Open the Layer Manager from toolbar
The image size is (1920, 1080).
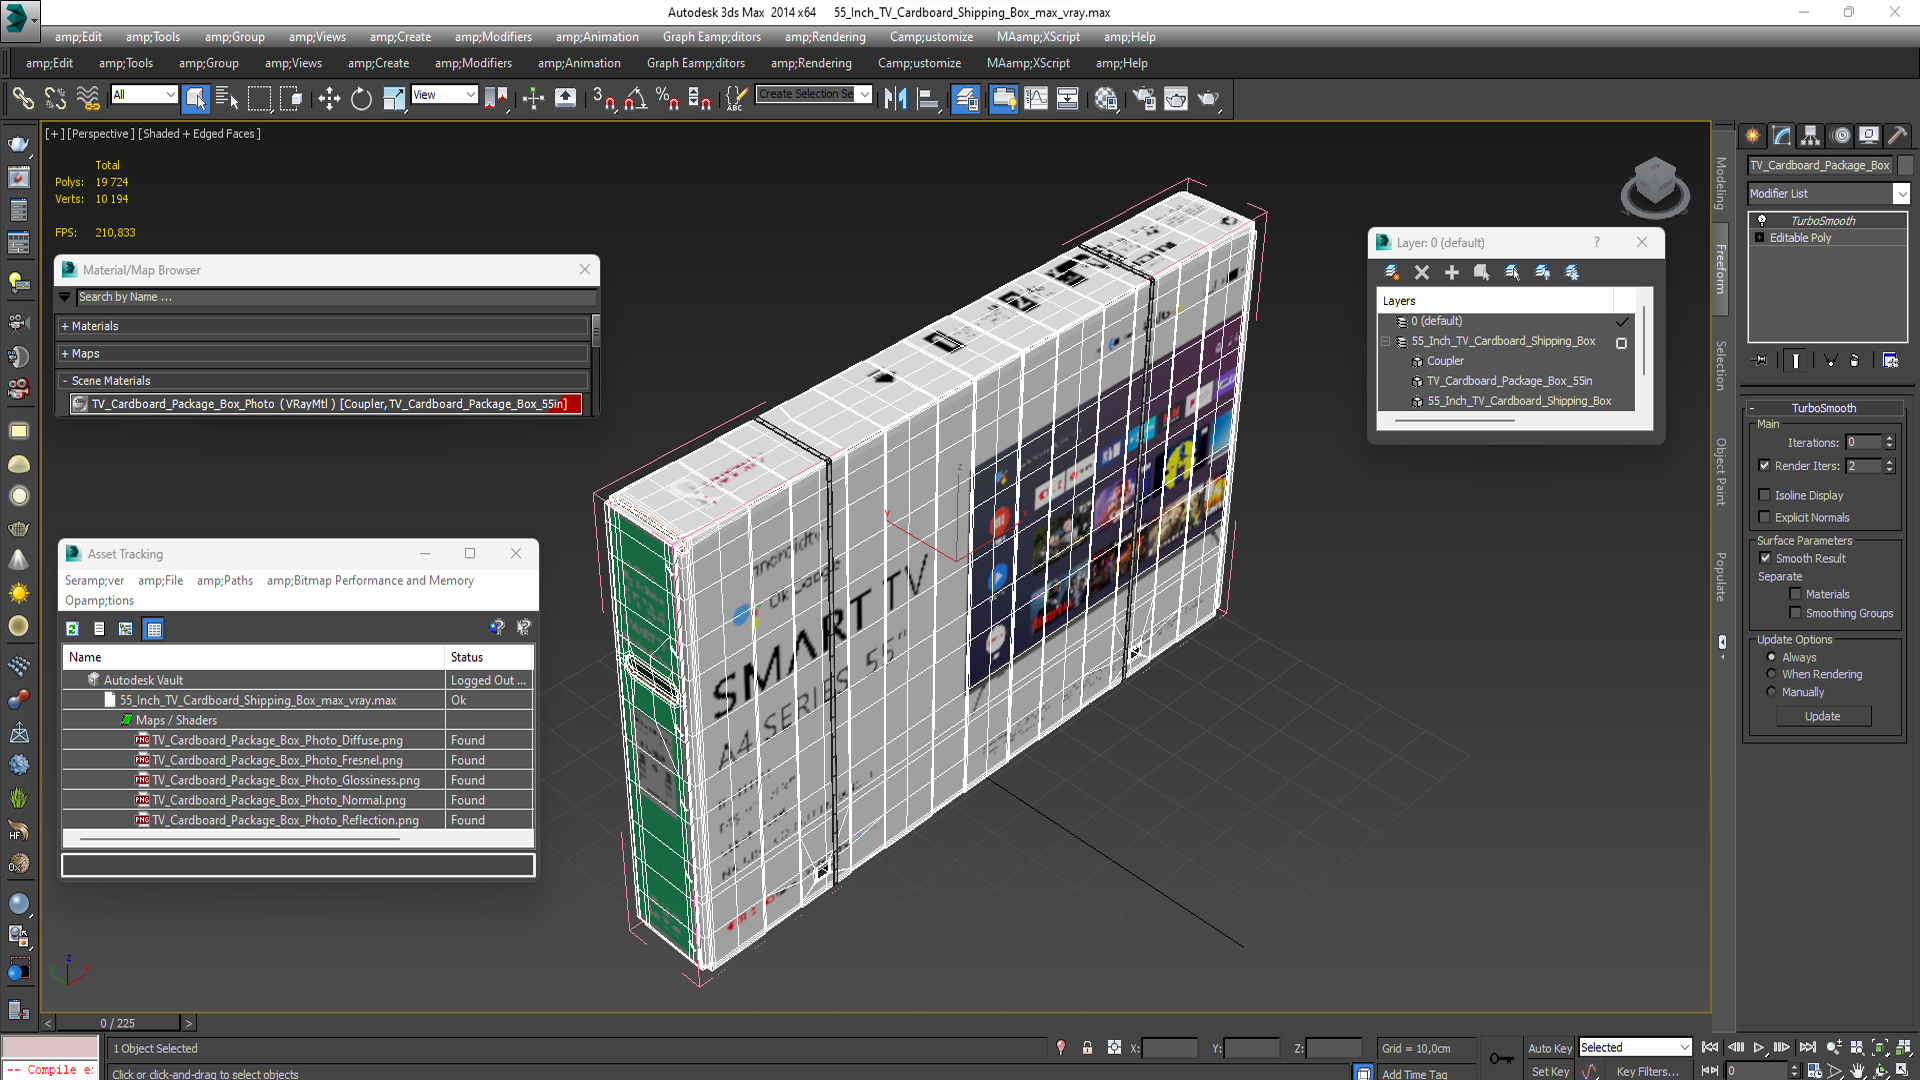[965, 98]
